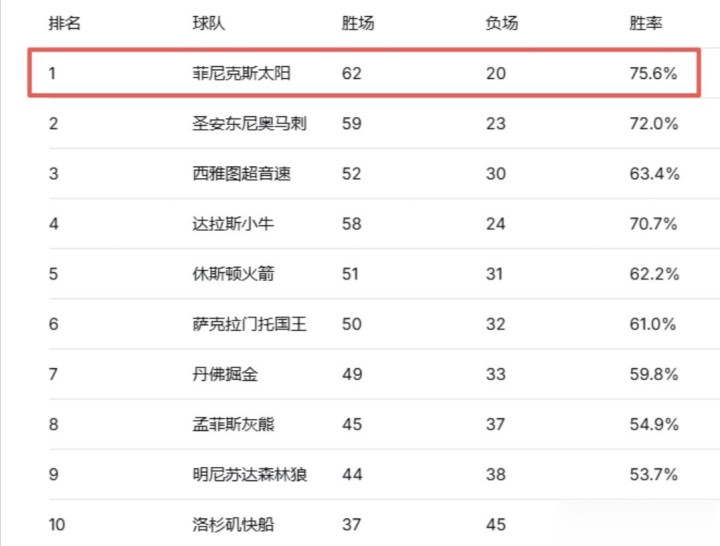
Task: Click the 丹佛掘金 team name
Action: tap(226, 374)
